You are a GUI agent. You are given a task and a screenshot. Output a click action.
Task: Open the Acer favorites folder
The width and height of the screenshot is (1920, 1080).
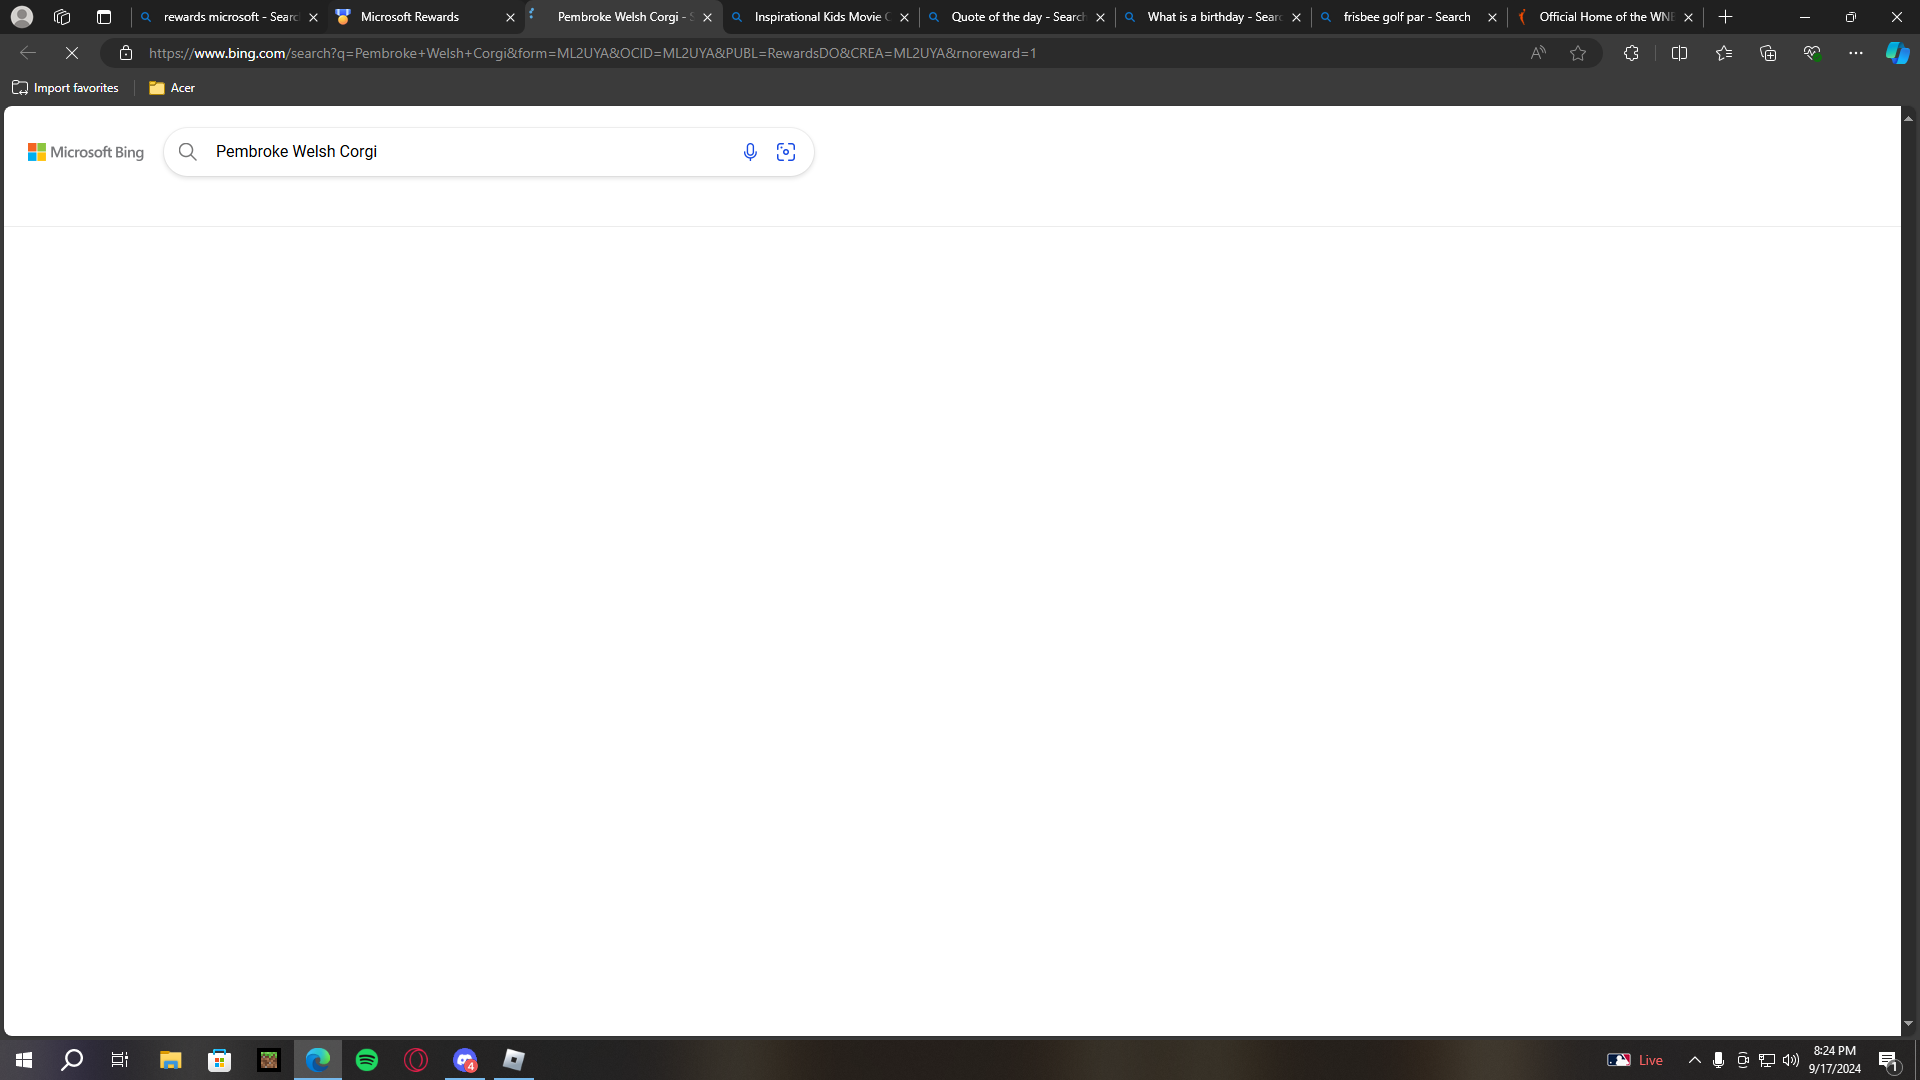click(172, 88)
